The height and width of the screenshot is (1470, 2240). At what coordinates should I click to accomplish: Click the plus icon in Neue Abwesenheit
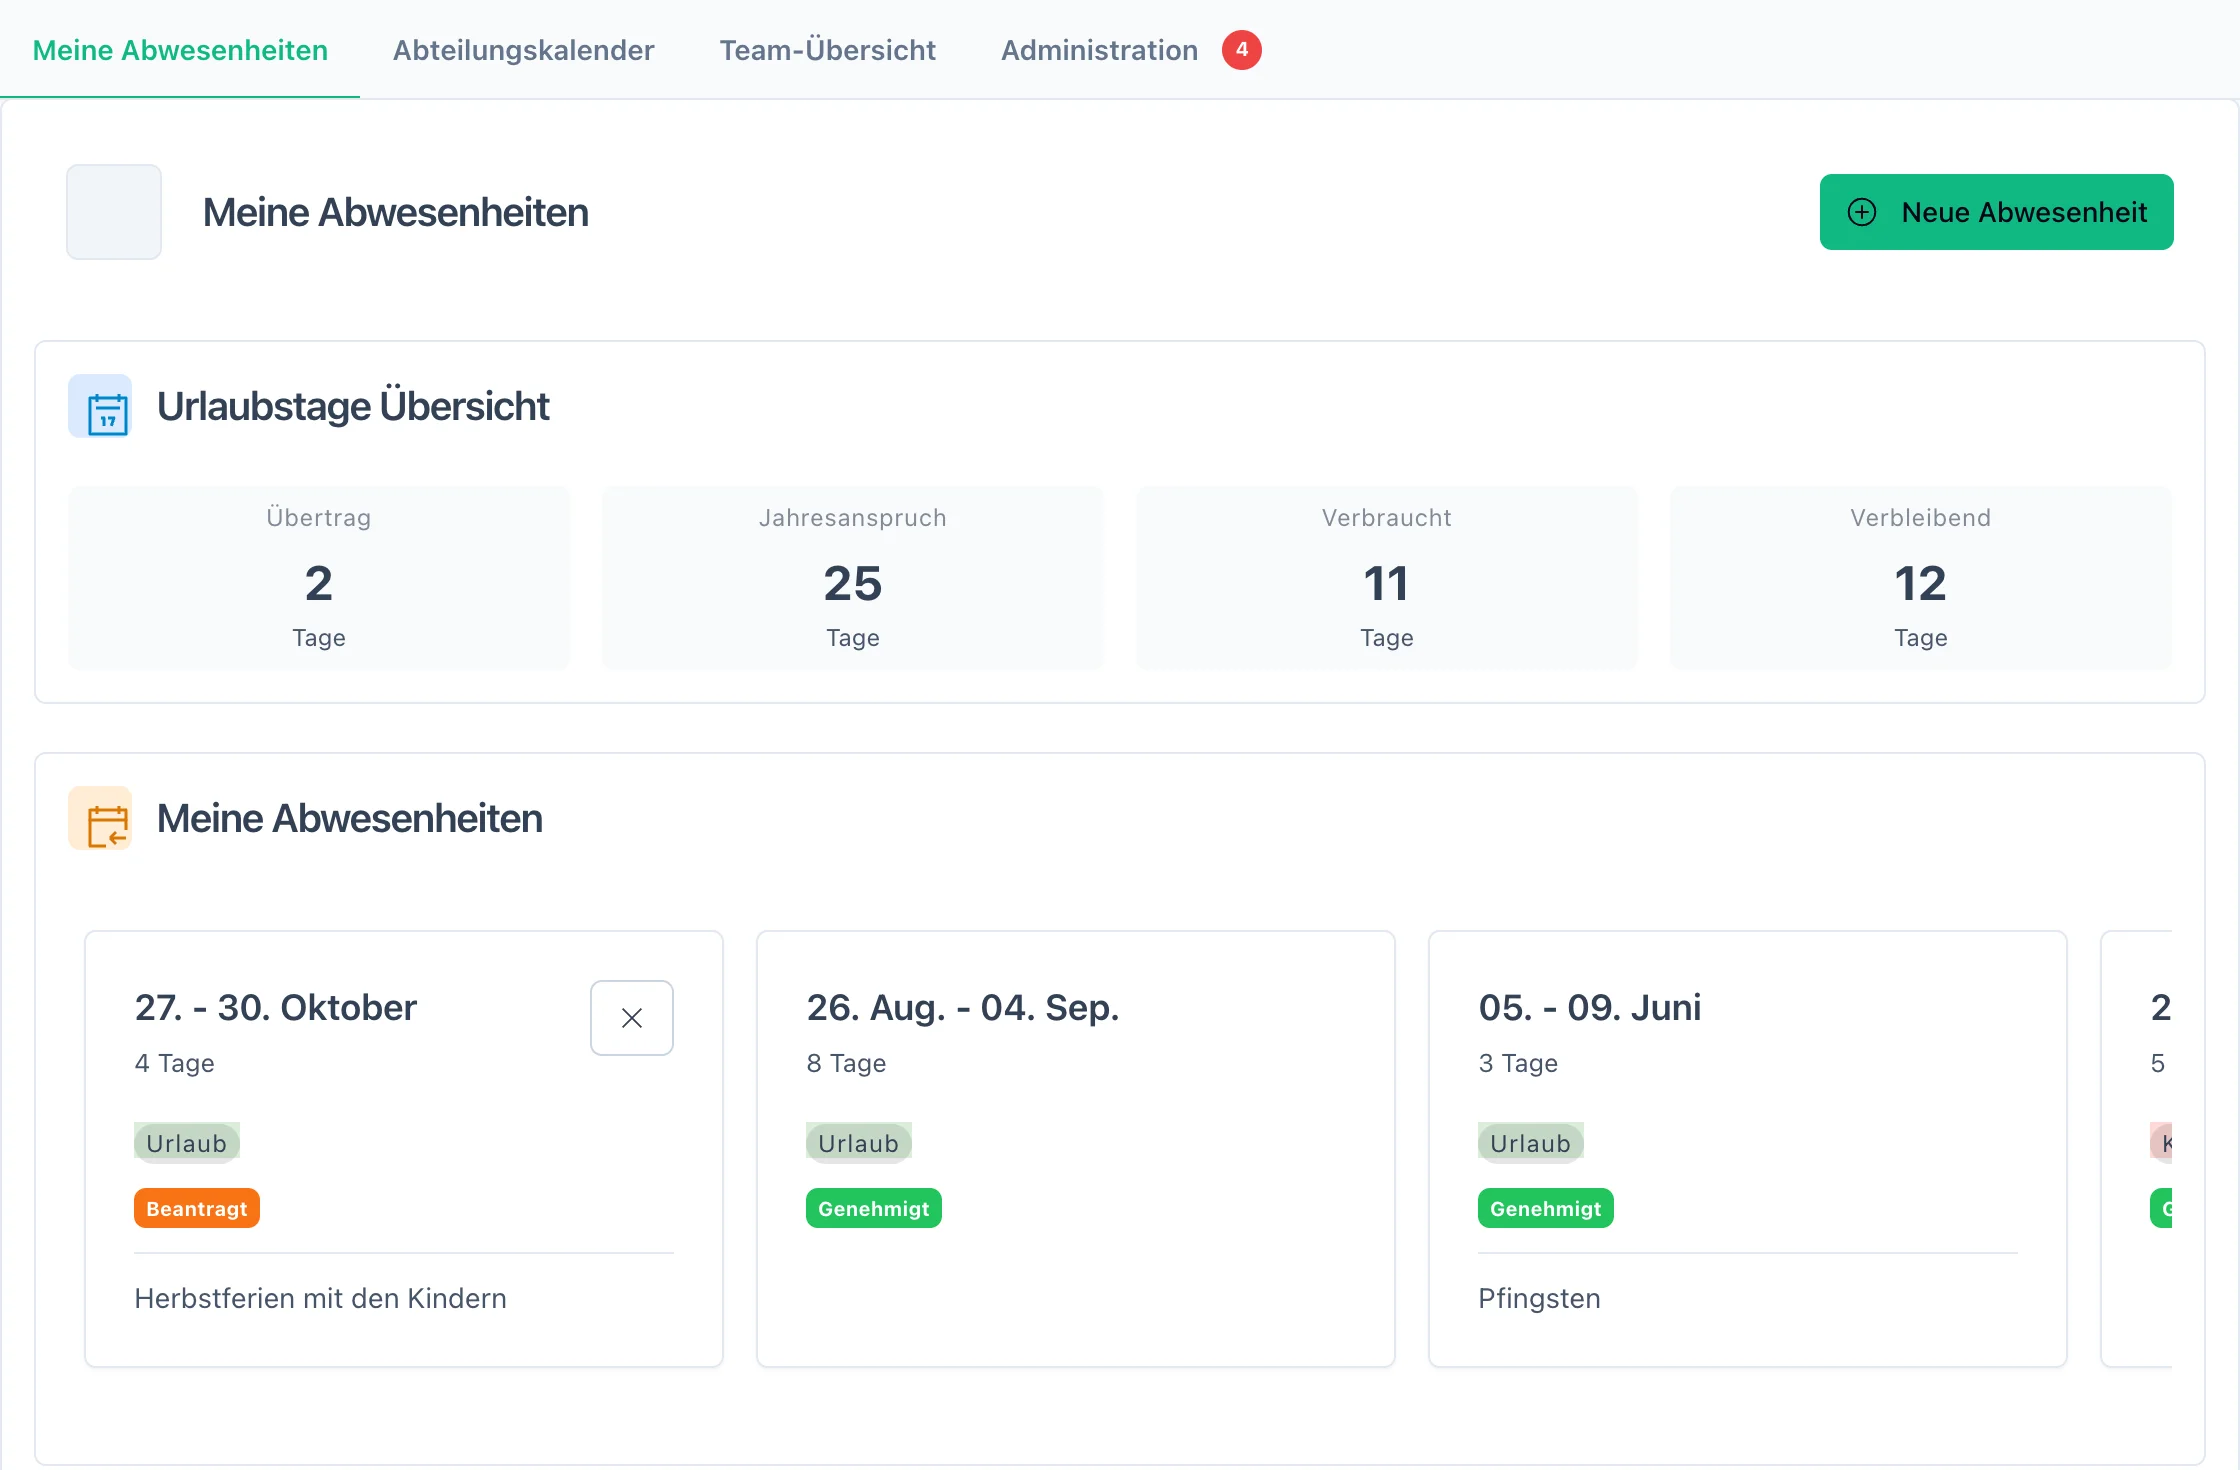(1861, 212)
